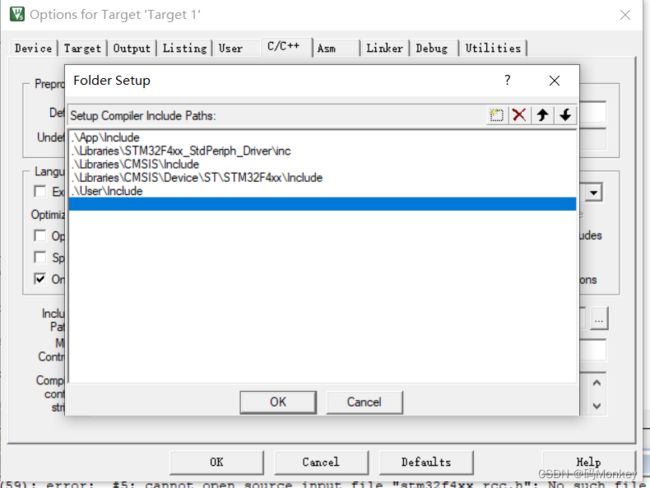Open the Output tab
650x488 pixels.
point(131,48)
